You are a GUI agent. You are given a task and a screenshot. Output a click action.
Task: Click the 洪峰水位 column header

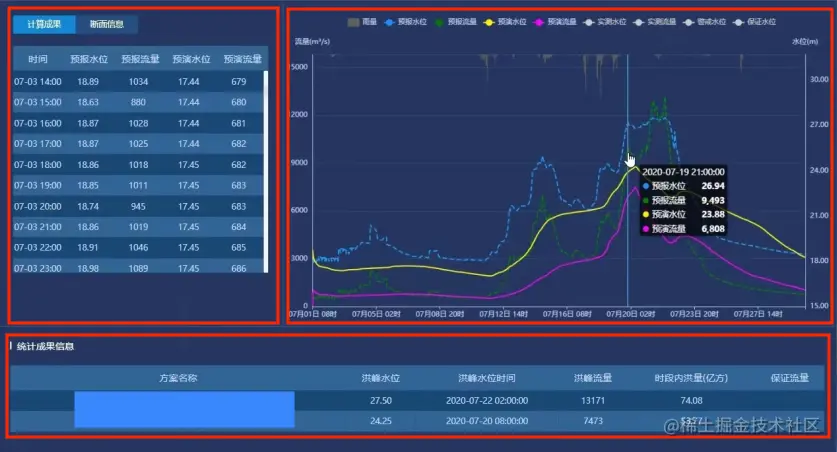381,378
